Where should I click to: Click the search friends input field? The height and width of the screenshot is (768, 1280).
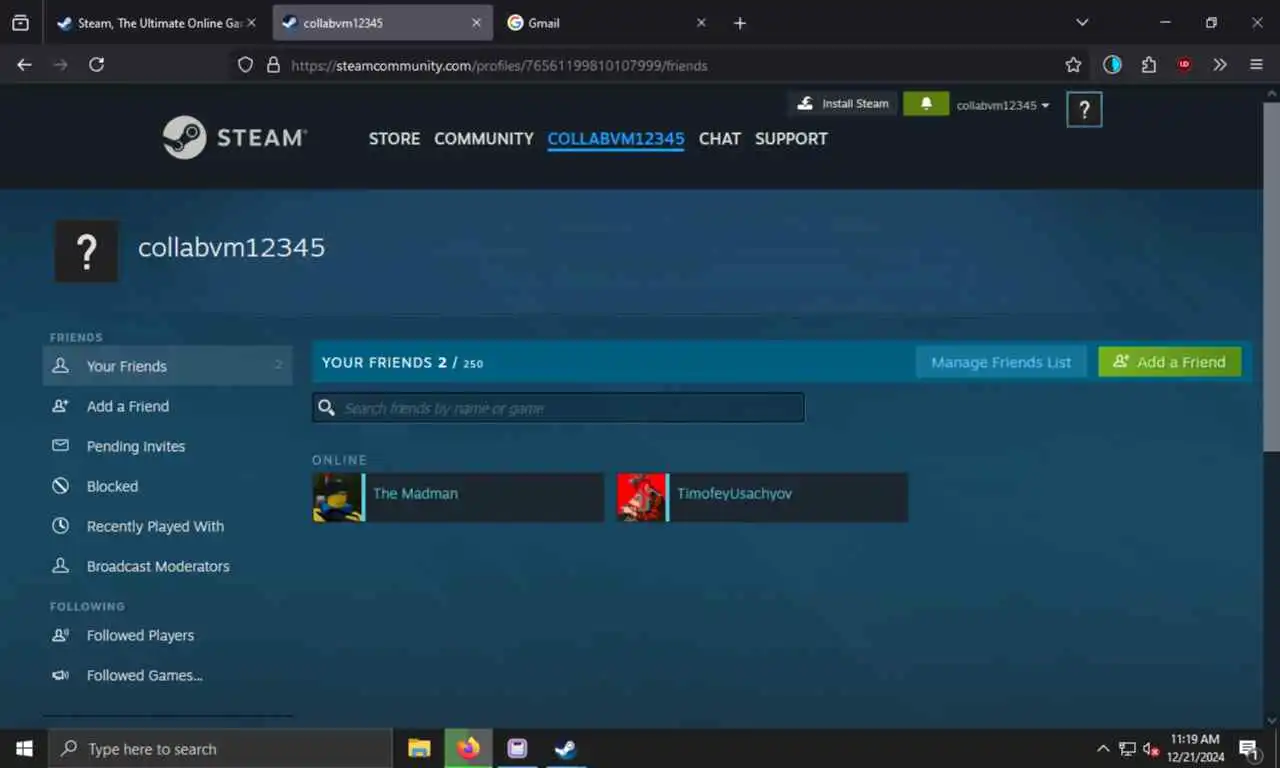(x=558, y=408)
